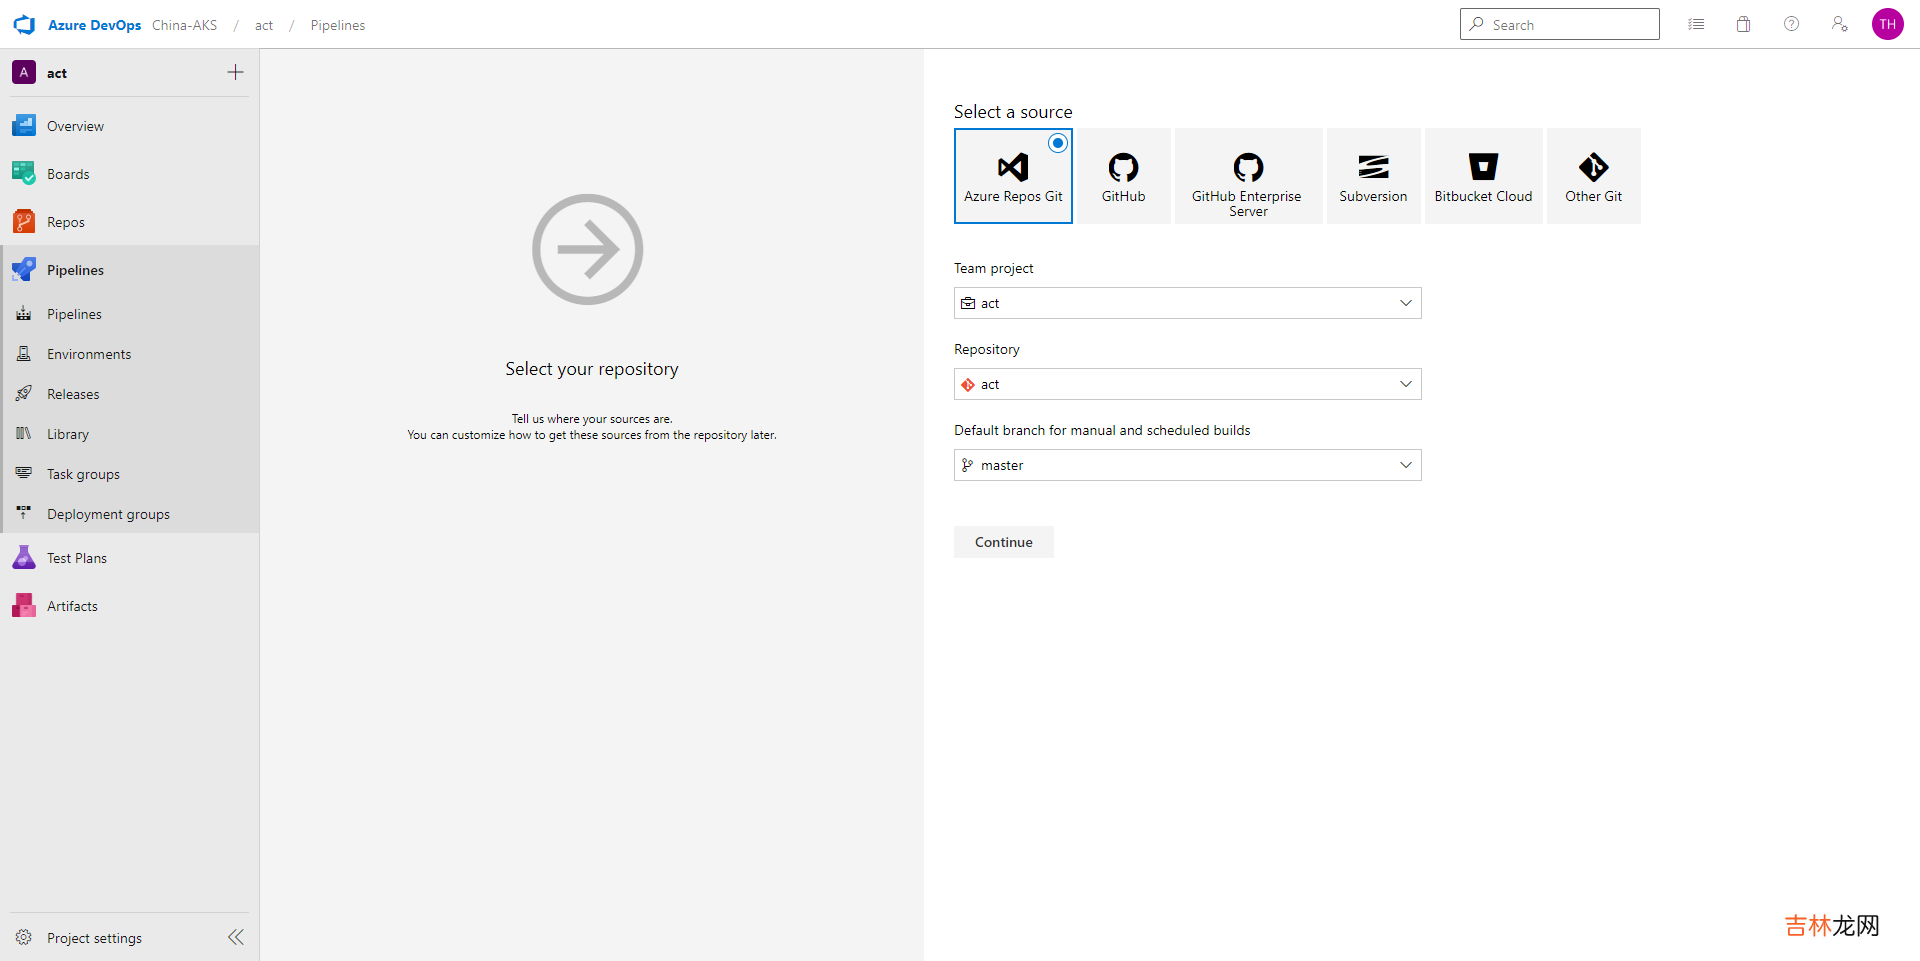Click the China-AKS breadcrumb link

click(x=184, y=25)
